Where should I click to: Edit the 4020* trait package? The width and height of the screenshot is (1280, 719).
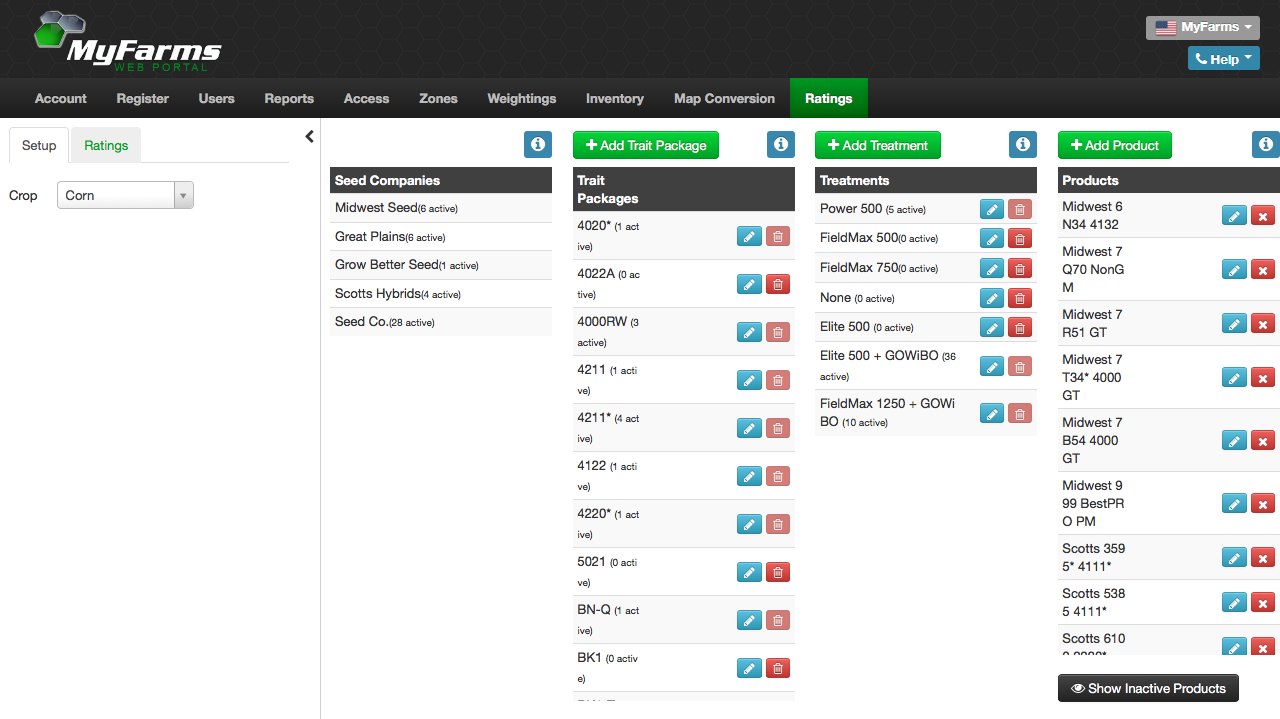coord(749,236)
